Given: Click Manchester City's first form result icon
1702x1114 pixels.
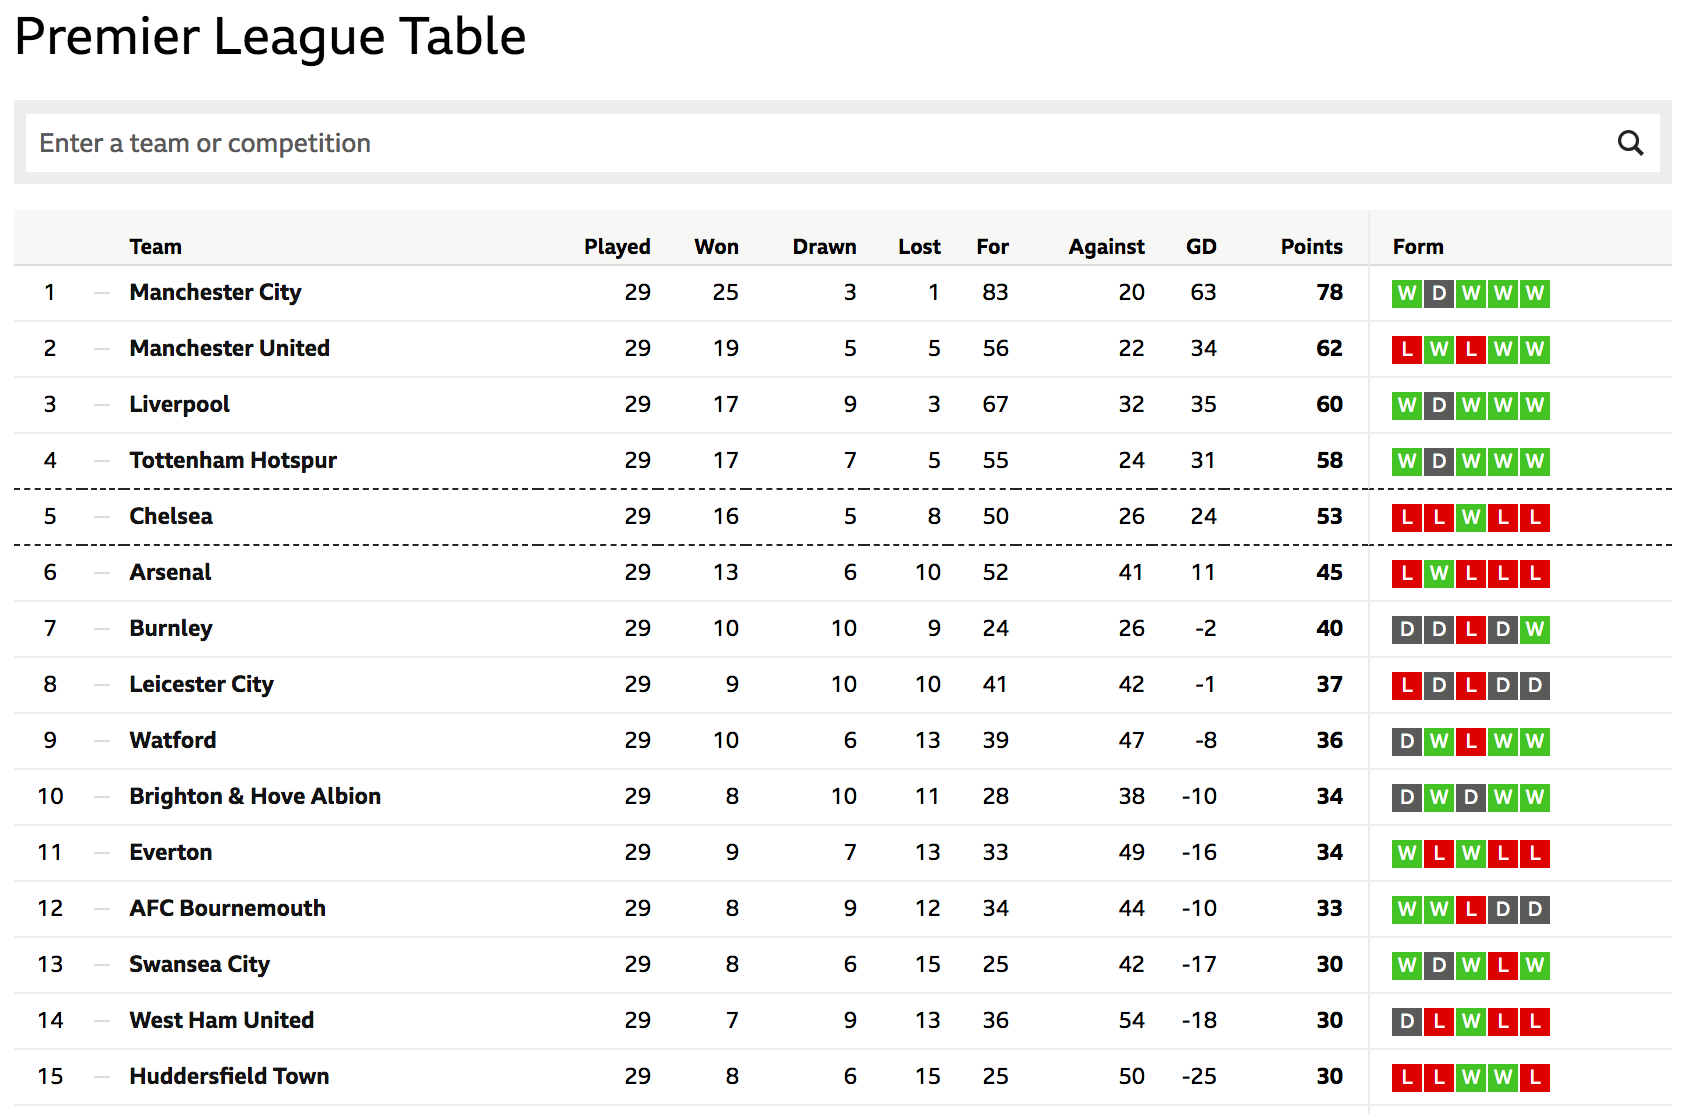Looking at the screenshot, I should [x=1407, y=293].
